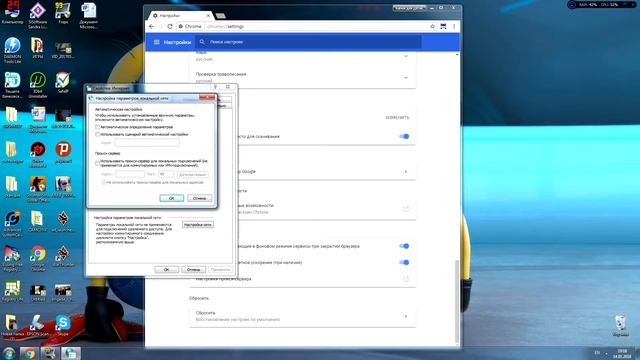Cancel the LAN settings dialog
The width and height of the screenshot is (640, 360).
coord(200,198)
